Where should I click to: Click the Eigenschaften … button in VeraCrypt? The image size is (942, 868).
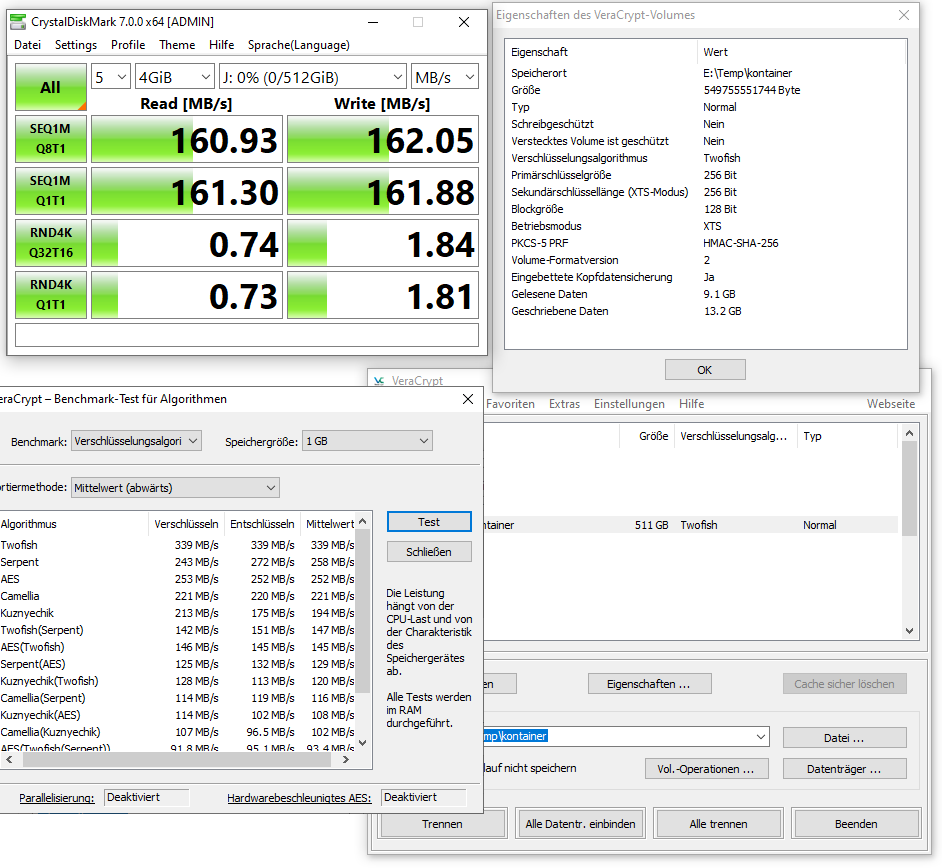[x=649, y=684]
